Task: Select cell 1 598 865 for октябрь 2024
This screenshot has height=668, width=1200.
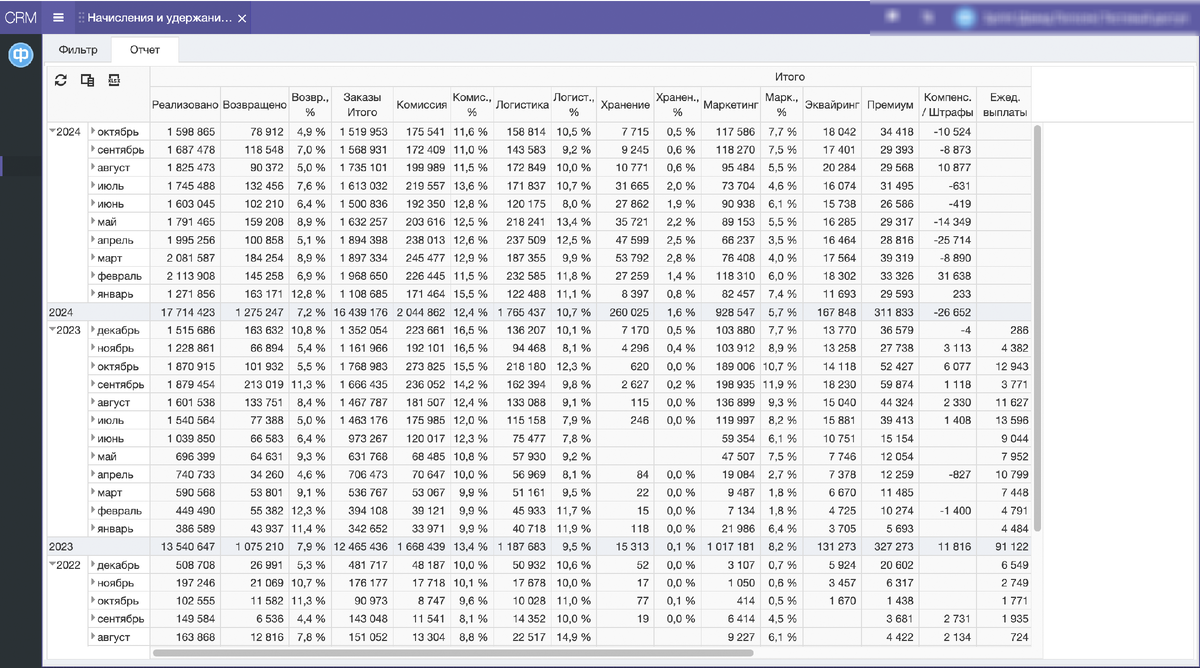Action: tap(185, 132)
